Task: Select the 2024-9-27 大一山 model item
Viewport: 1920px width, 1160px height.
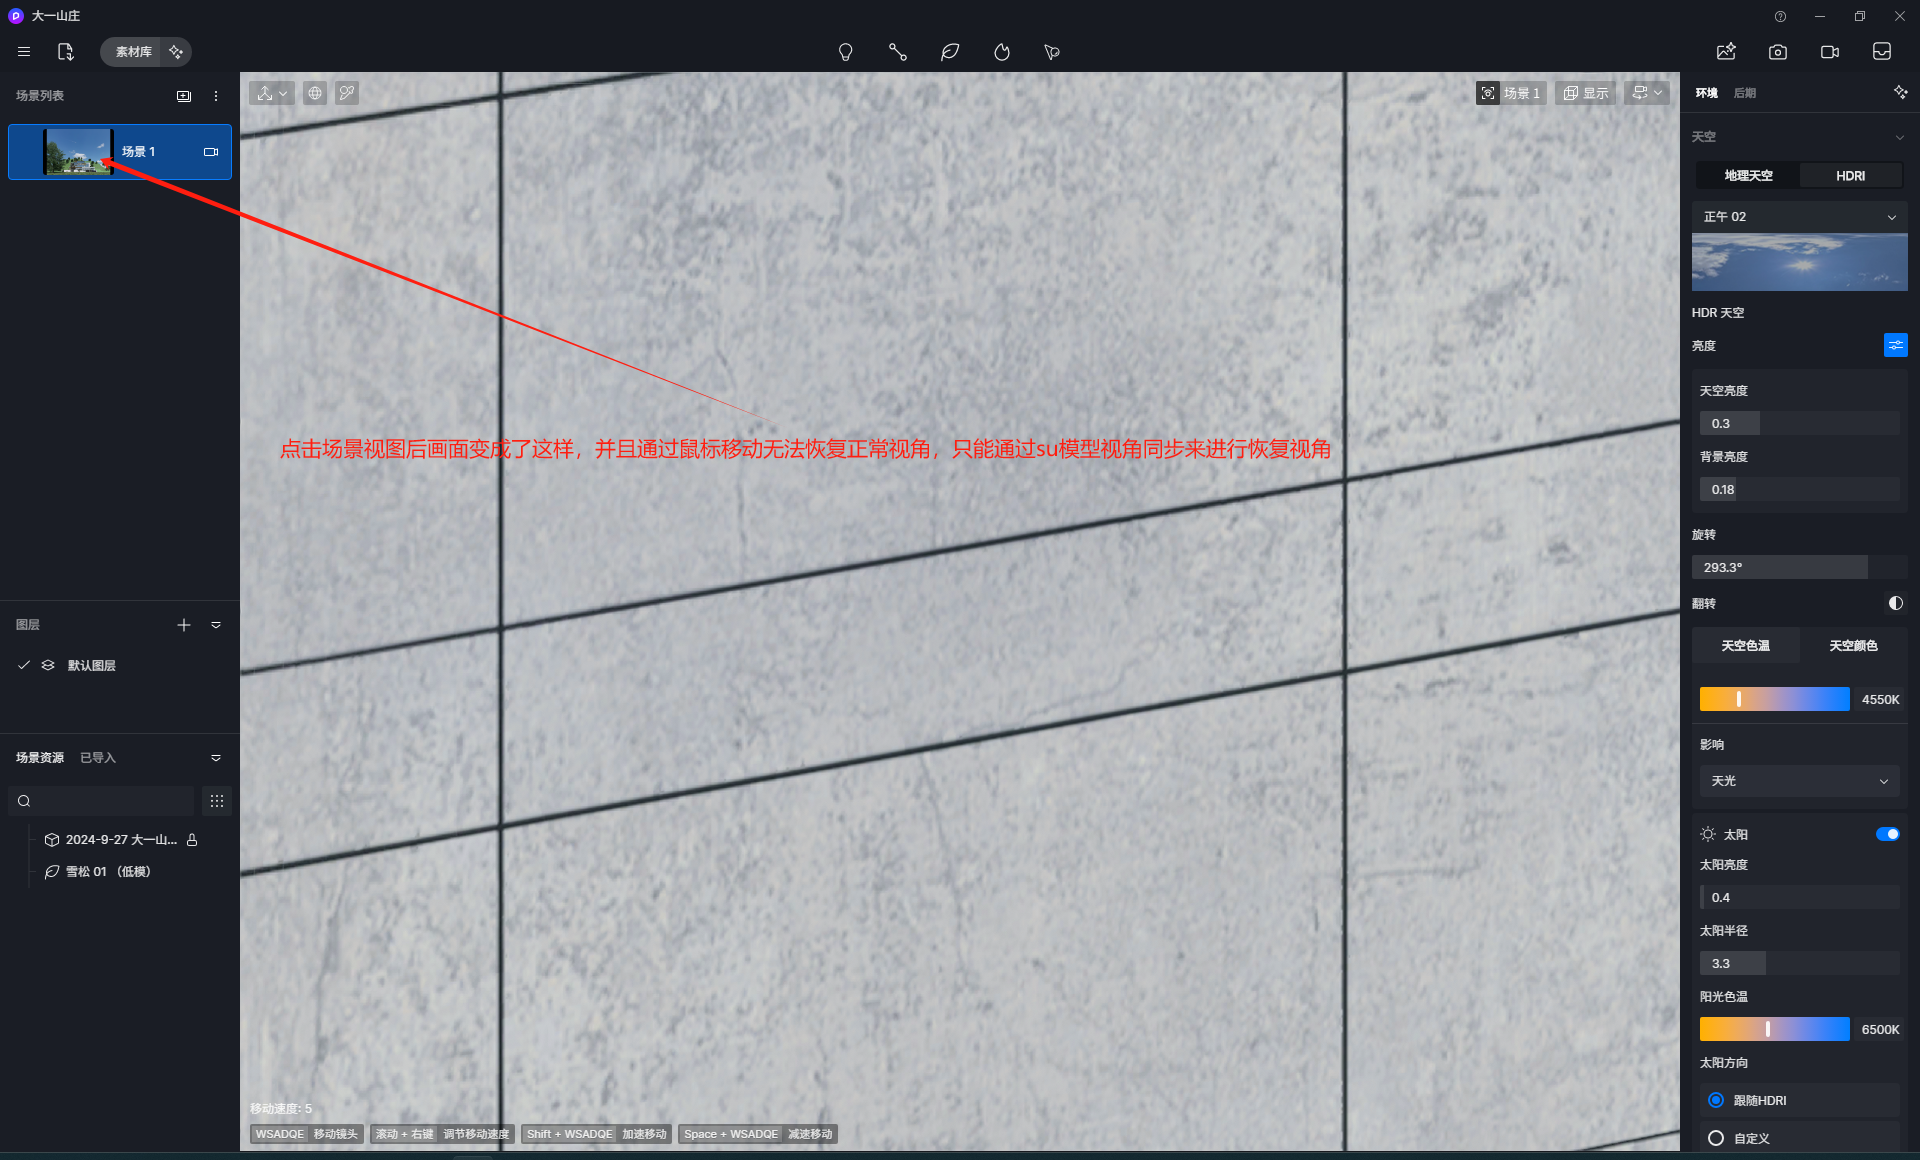Action: coord(121,840)
